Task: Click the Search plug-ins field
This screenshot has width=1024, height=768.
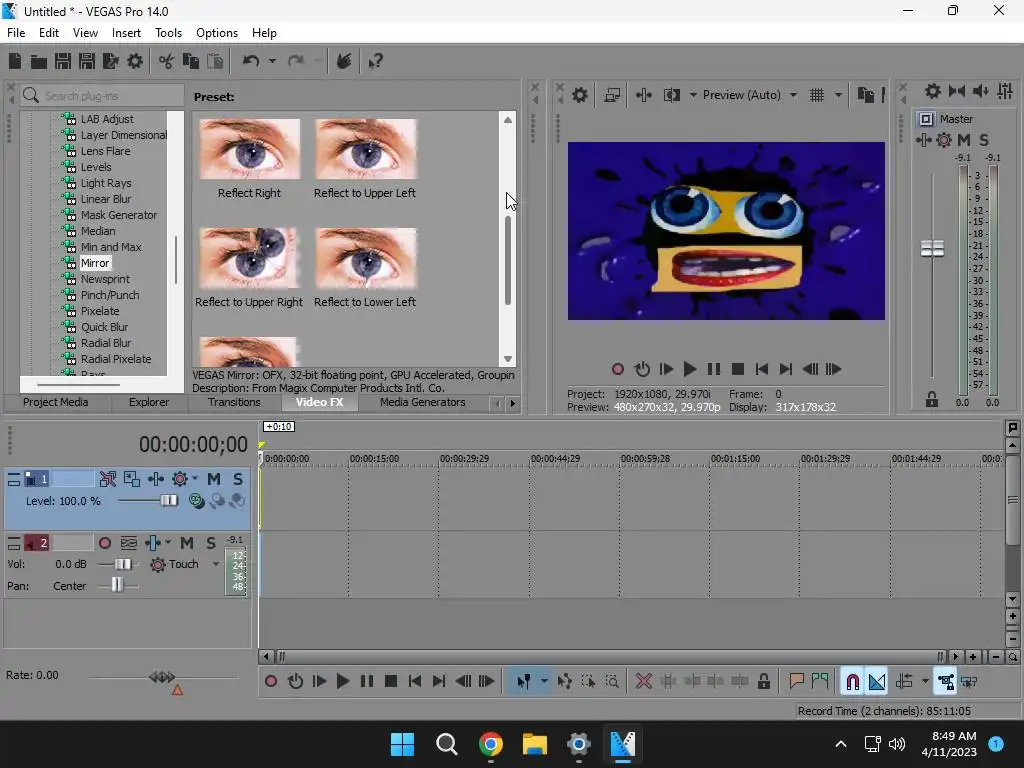Action: 103,96
